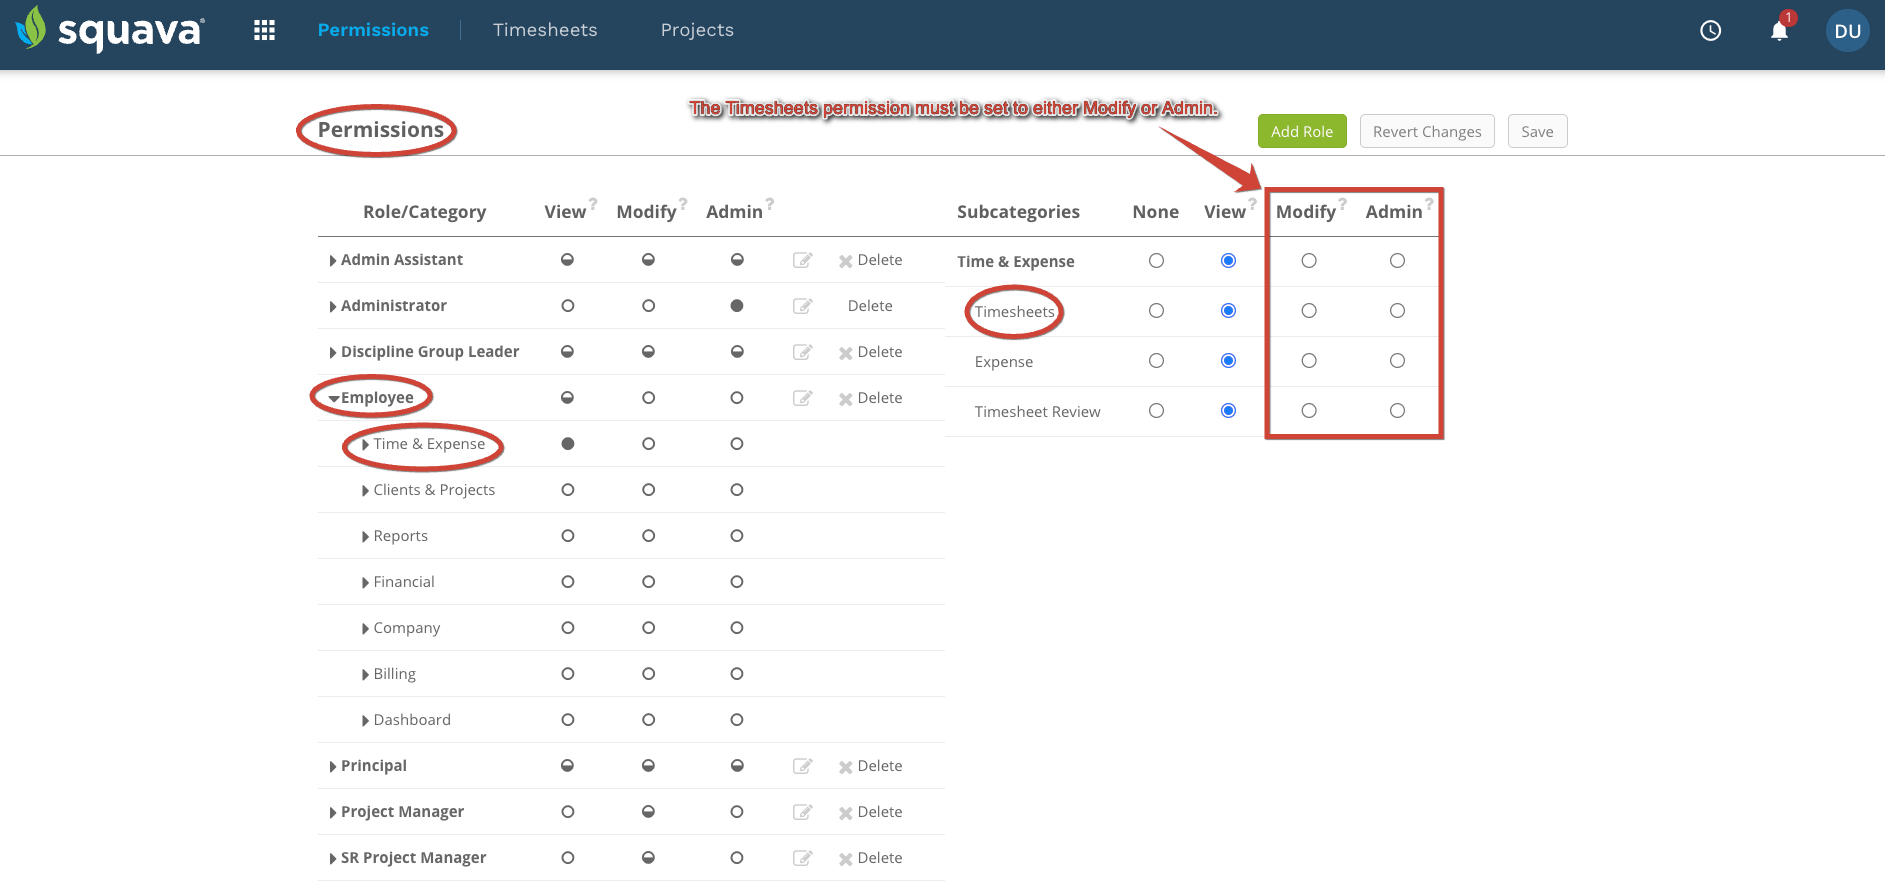The width and height of the screenshot is (1885, 882).
Task: Click the Save button
Action: 1537,131
